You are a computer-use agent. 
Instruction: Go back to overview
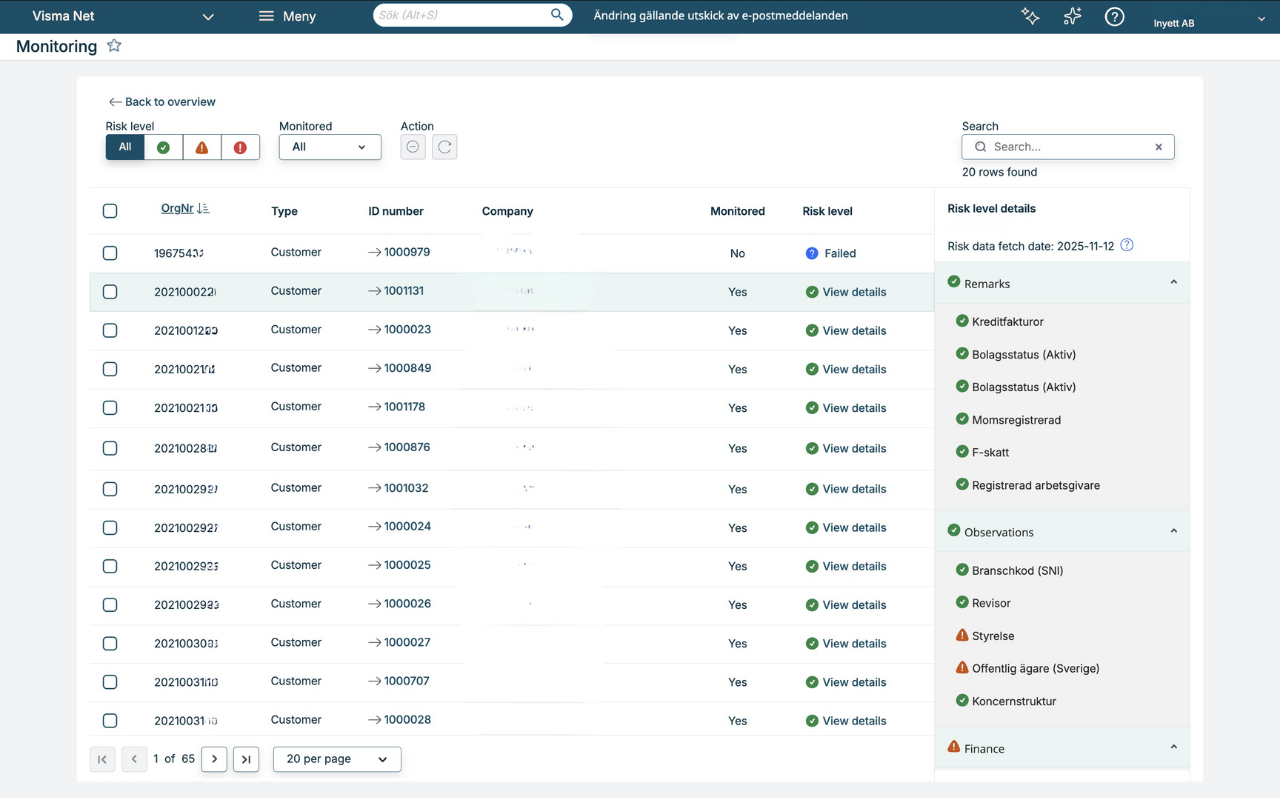tap(162, 102)
